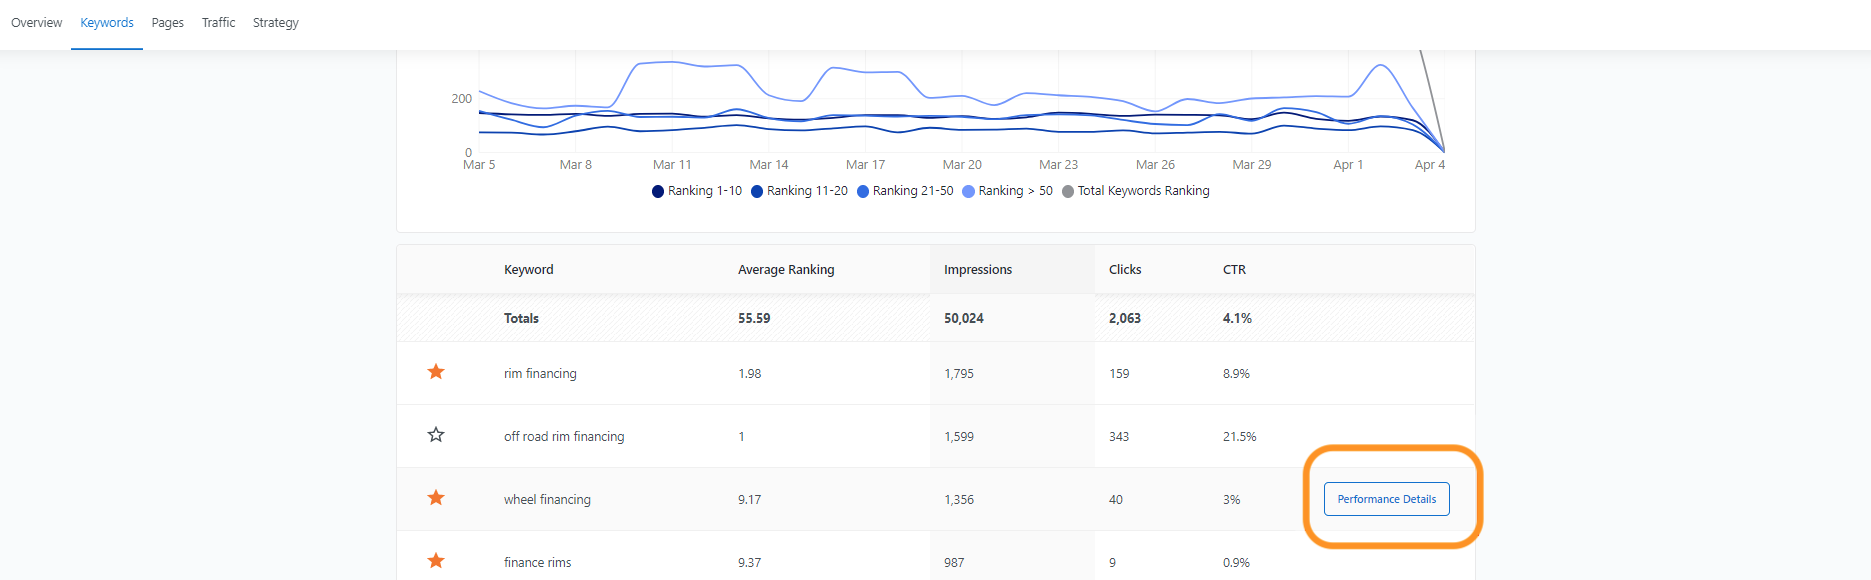Screen dimensions: 1871x580
Task: Toggle the Total Keywords Ranking legend swatch
Action: pos(1068,192)
